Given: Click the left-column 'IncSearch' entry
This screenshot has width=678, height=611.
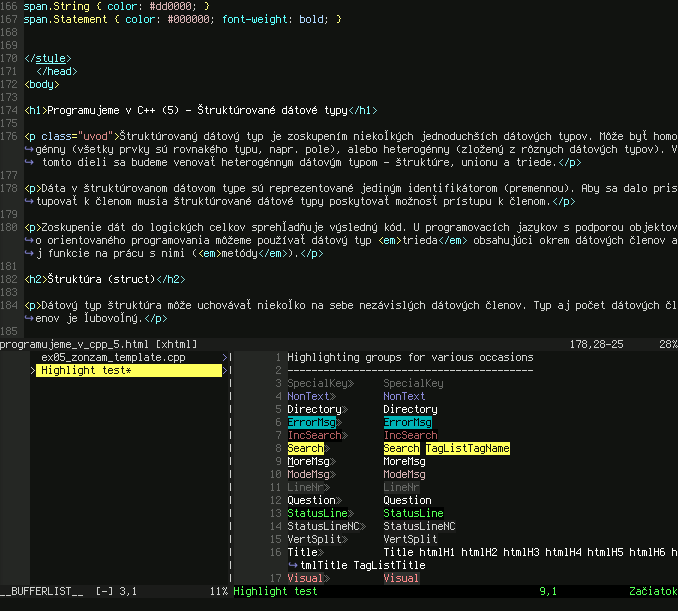Looking at the screenshot, I should point(314,435).
